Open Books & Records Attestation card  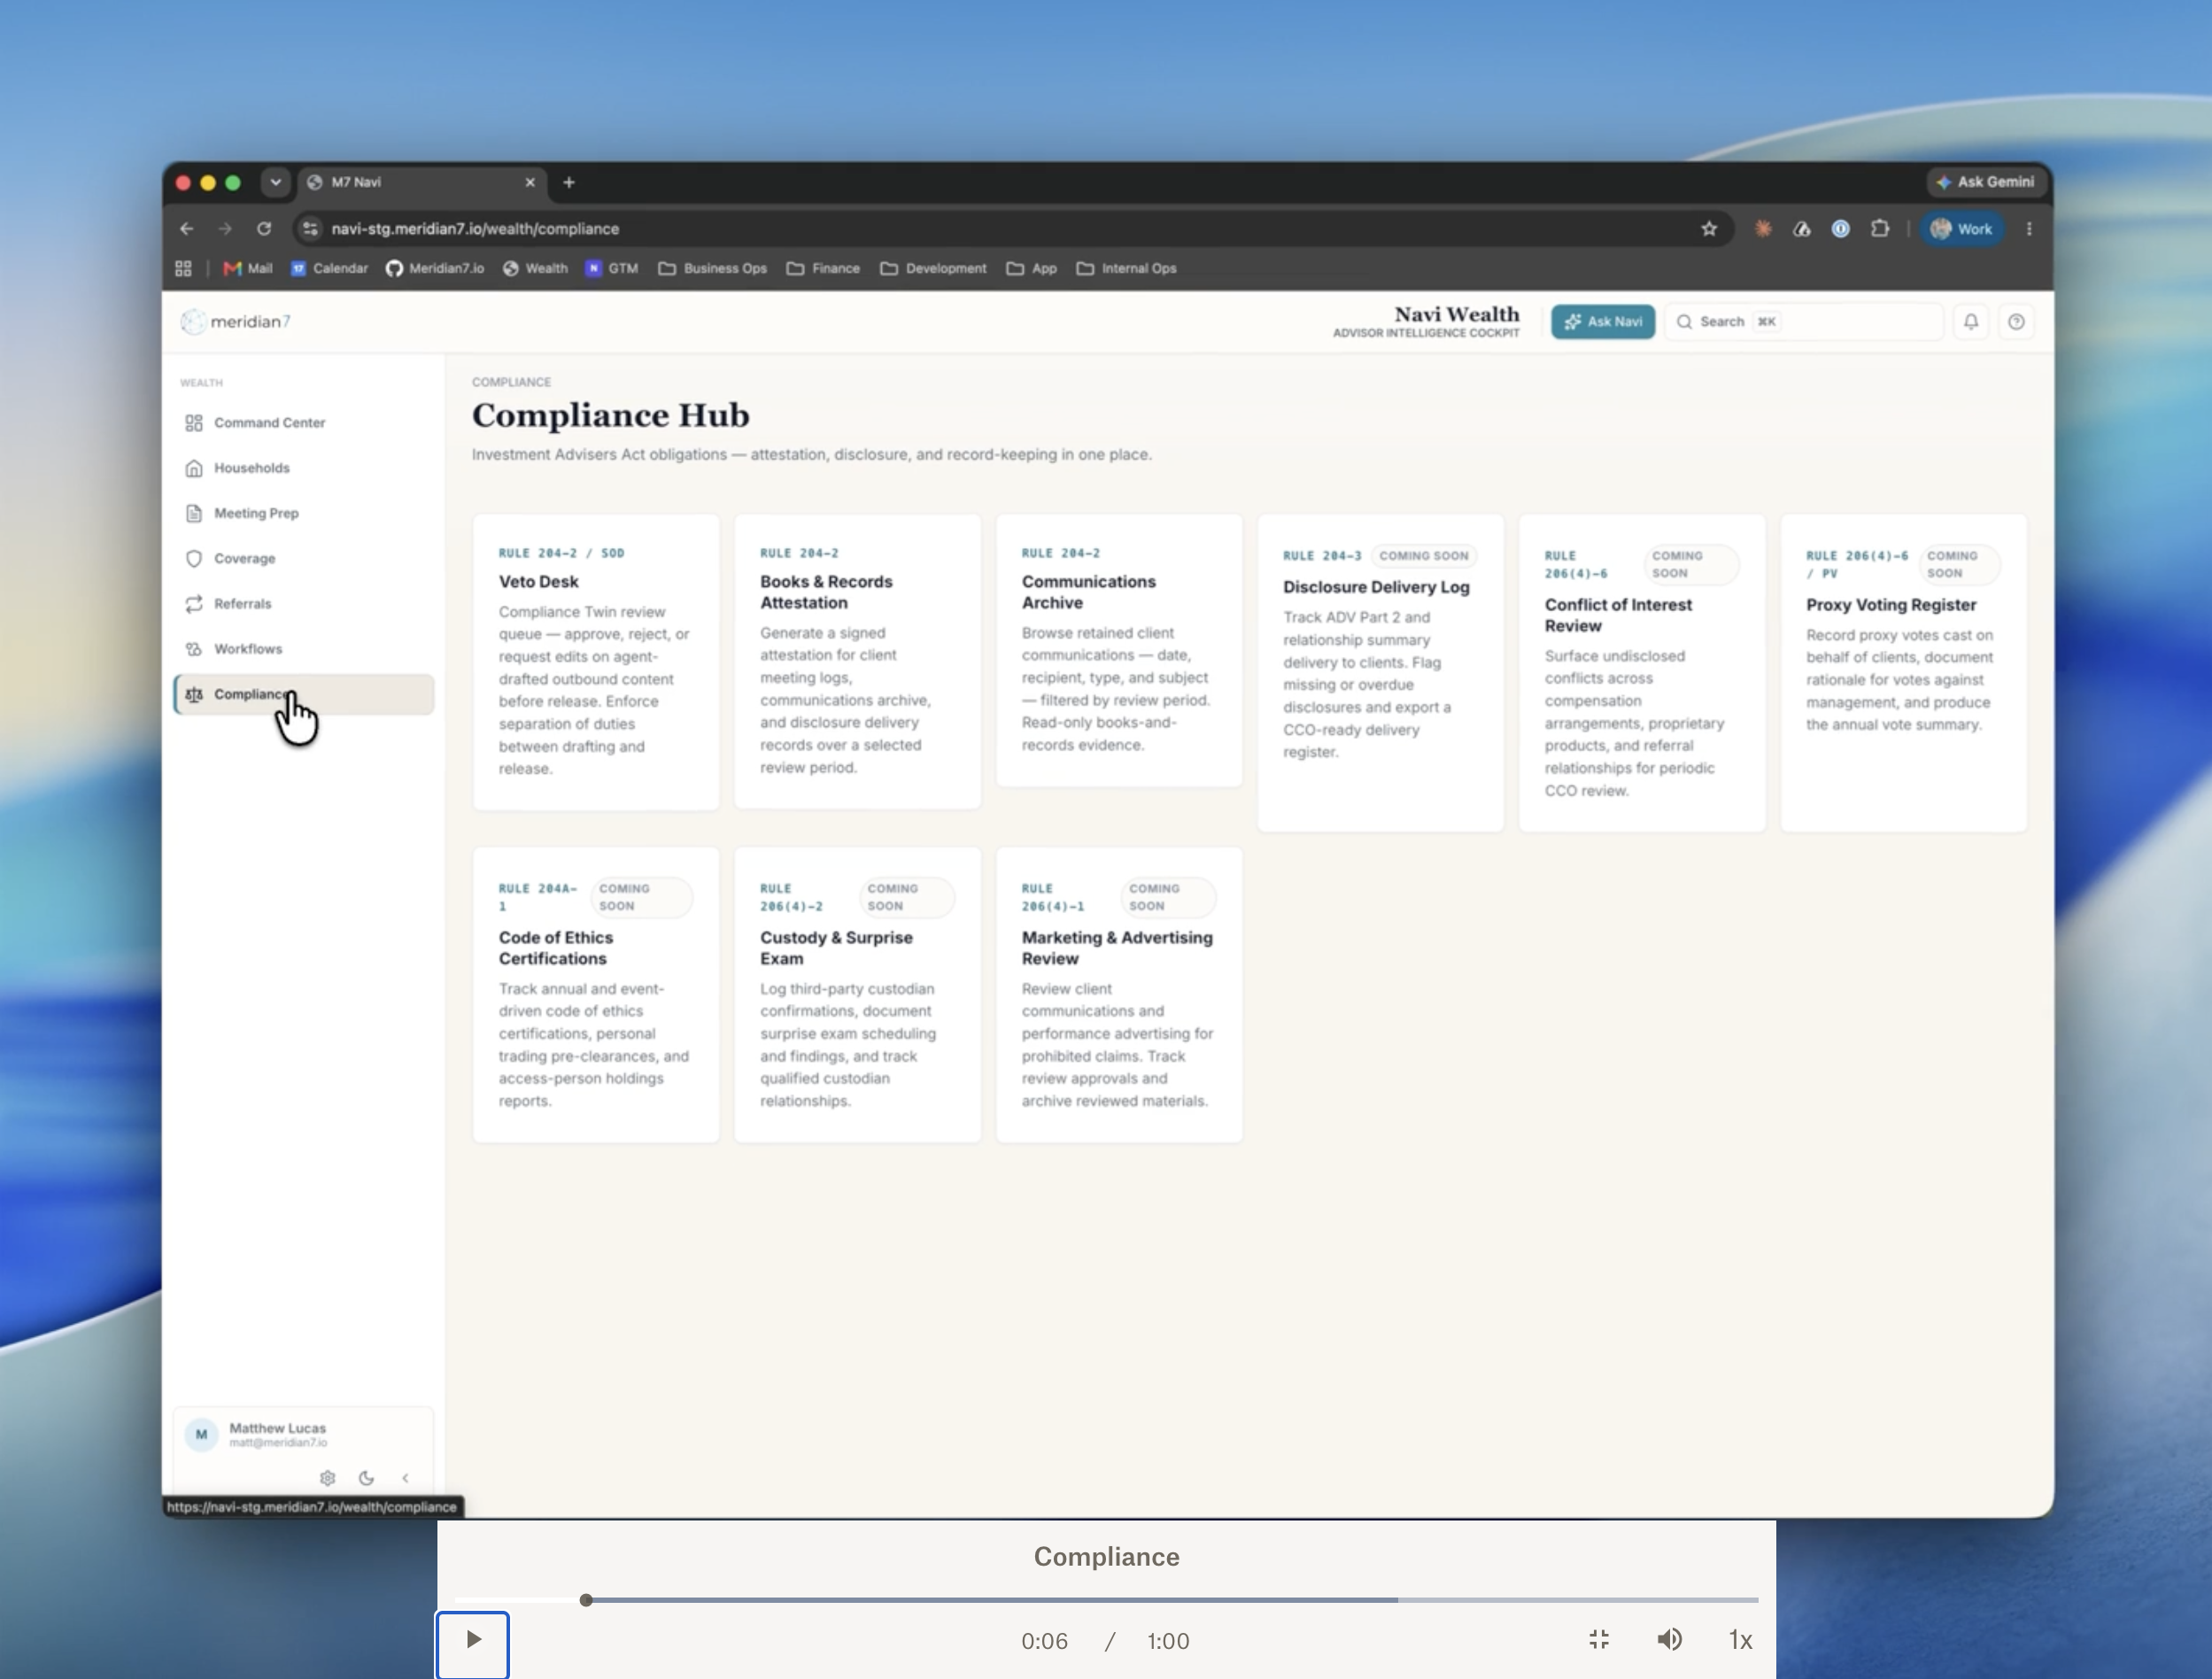tap(857, 661)
